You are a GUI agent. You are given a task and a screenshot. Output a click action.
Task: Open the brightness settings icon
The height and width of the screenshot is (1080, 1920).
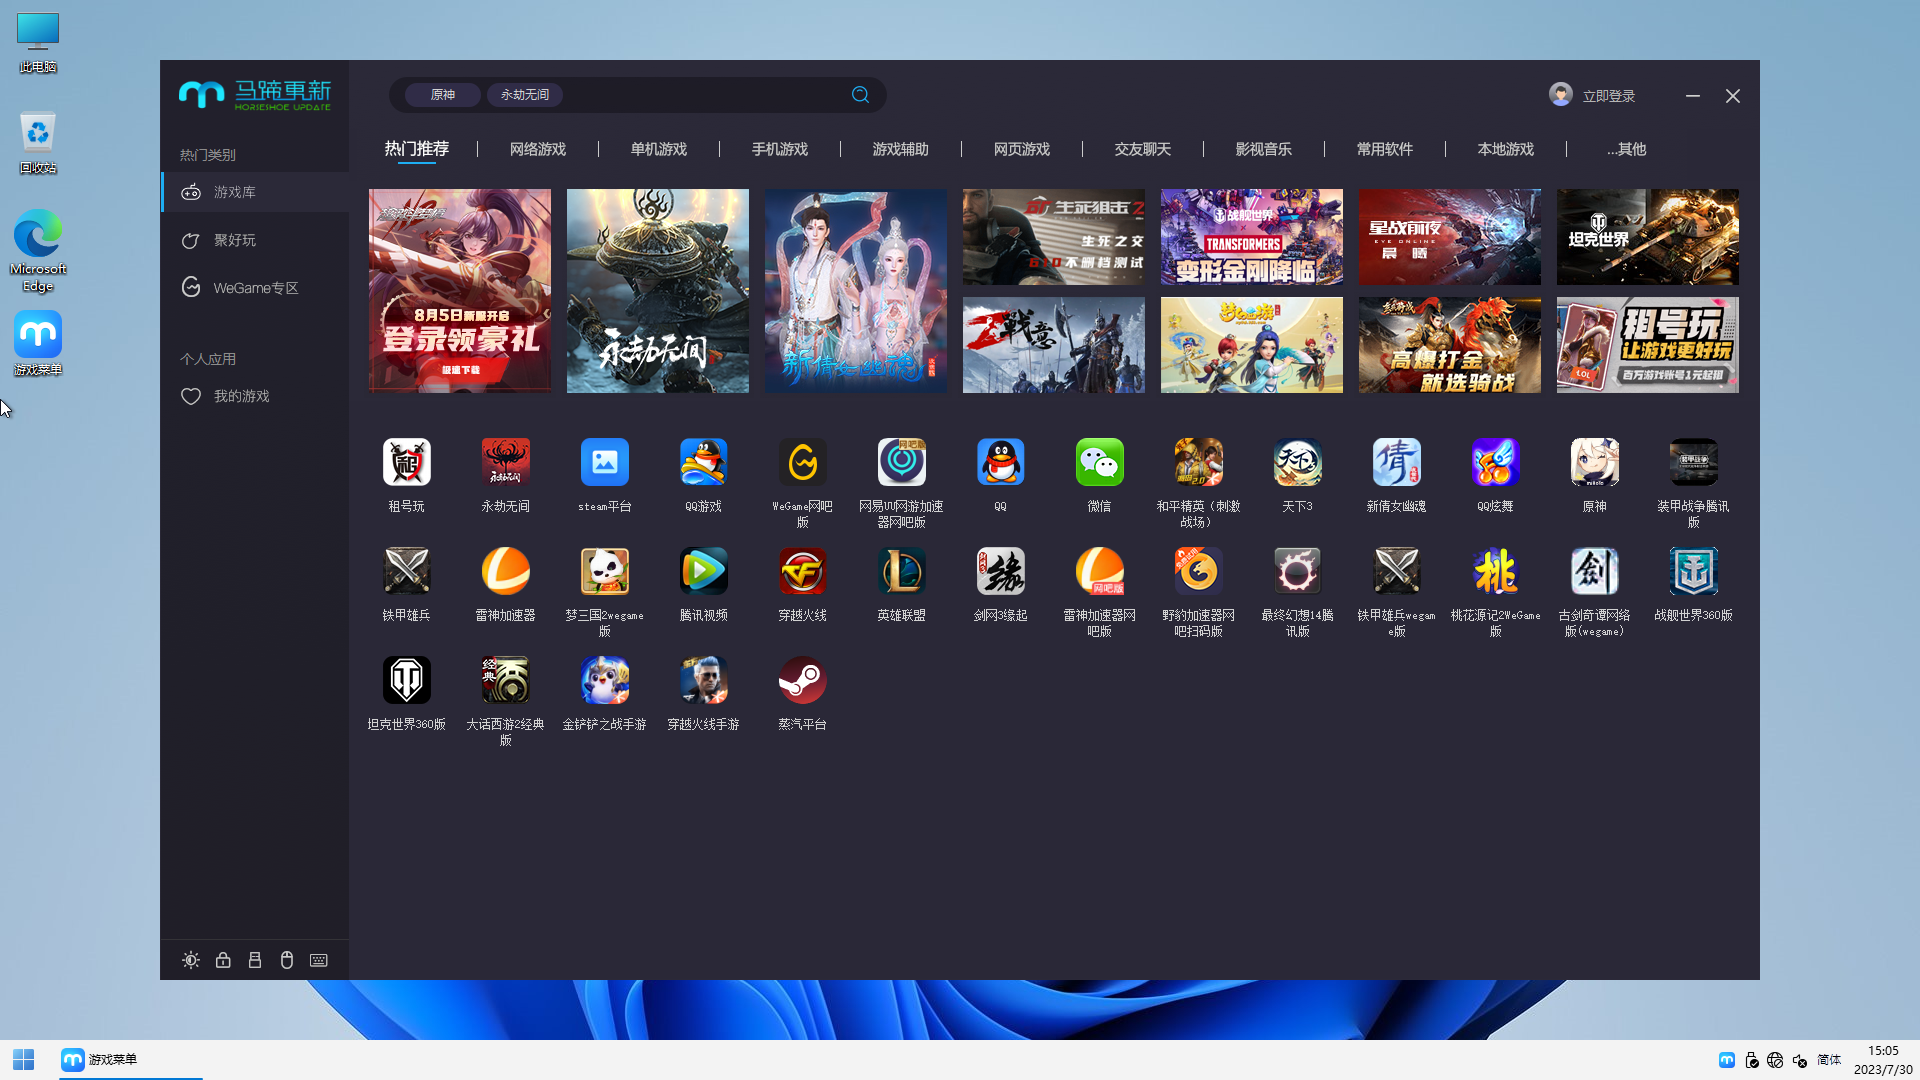[191, 960]
